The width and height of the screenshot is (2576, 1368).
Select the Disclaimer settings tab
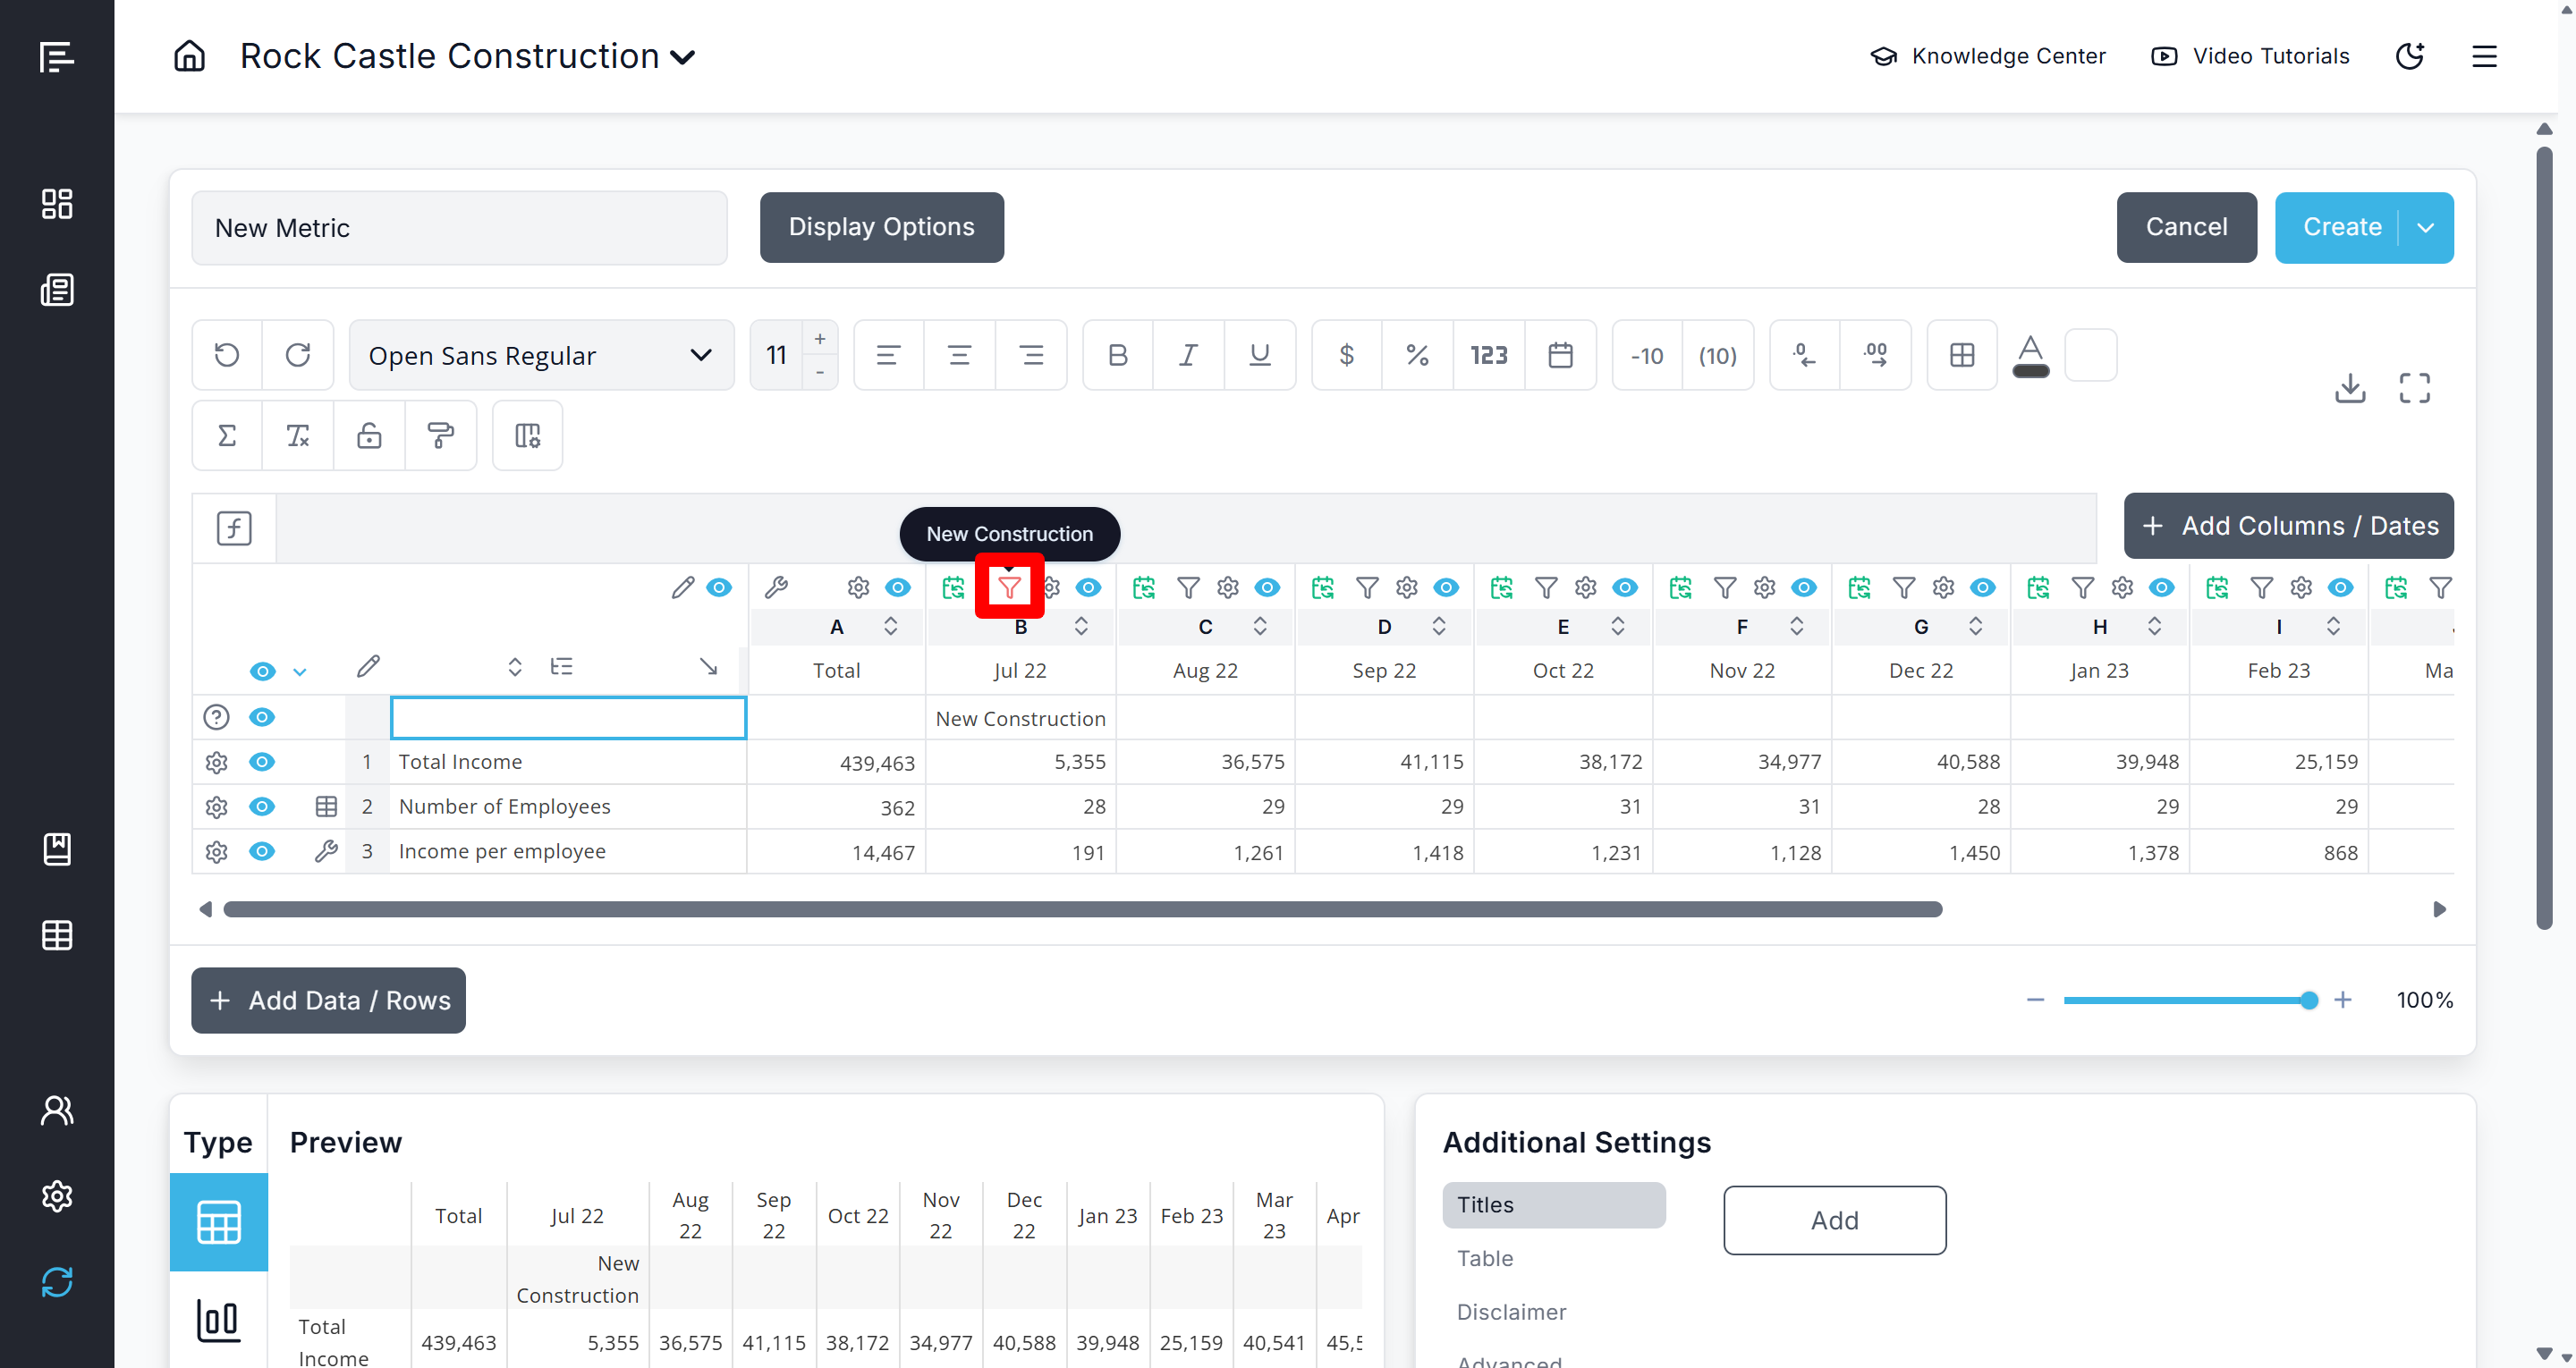1510,1312
